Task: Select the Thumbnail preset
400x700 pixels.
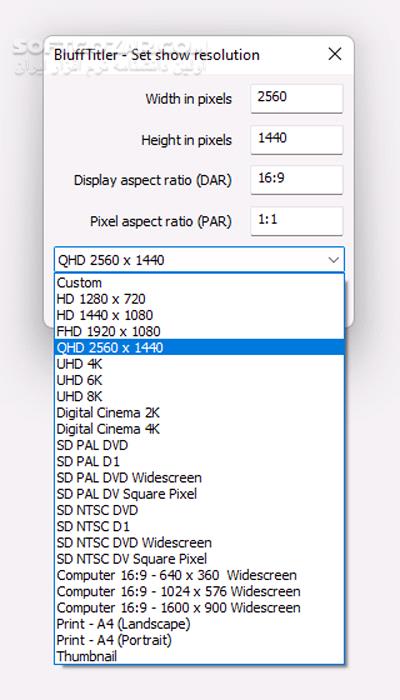Action: pyautogui.click(x=199, y=656)
